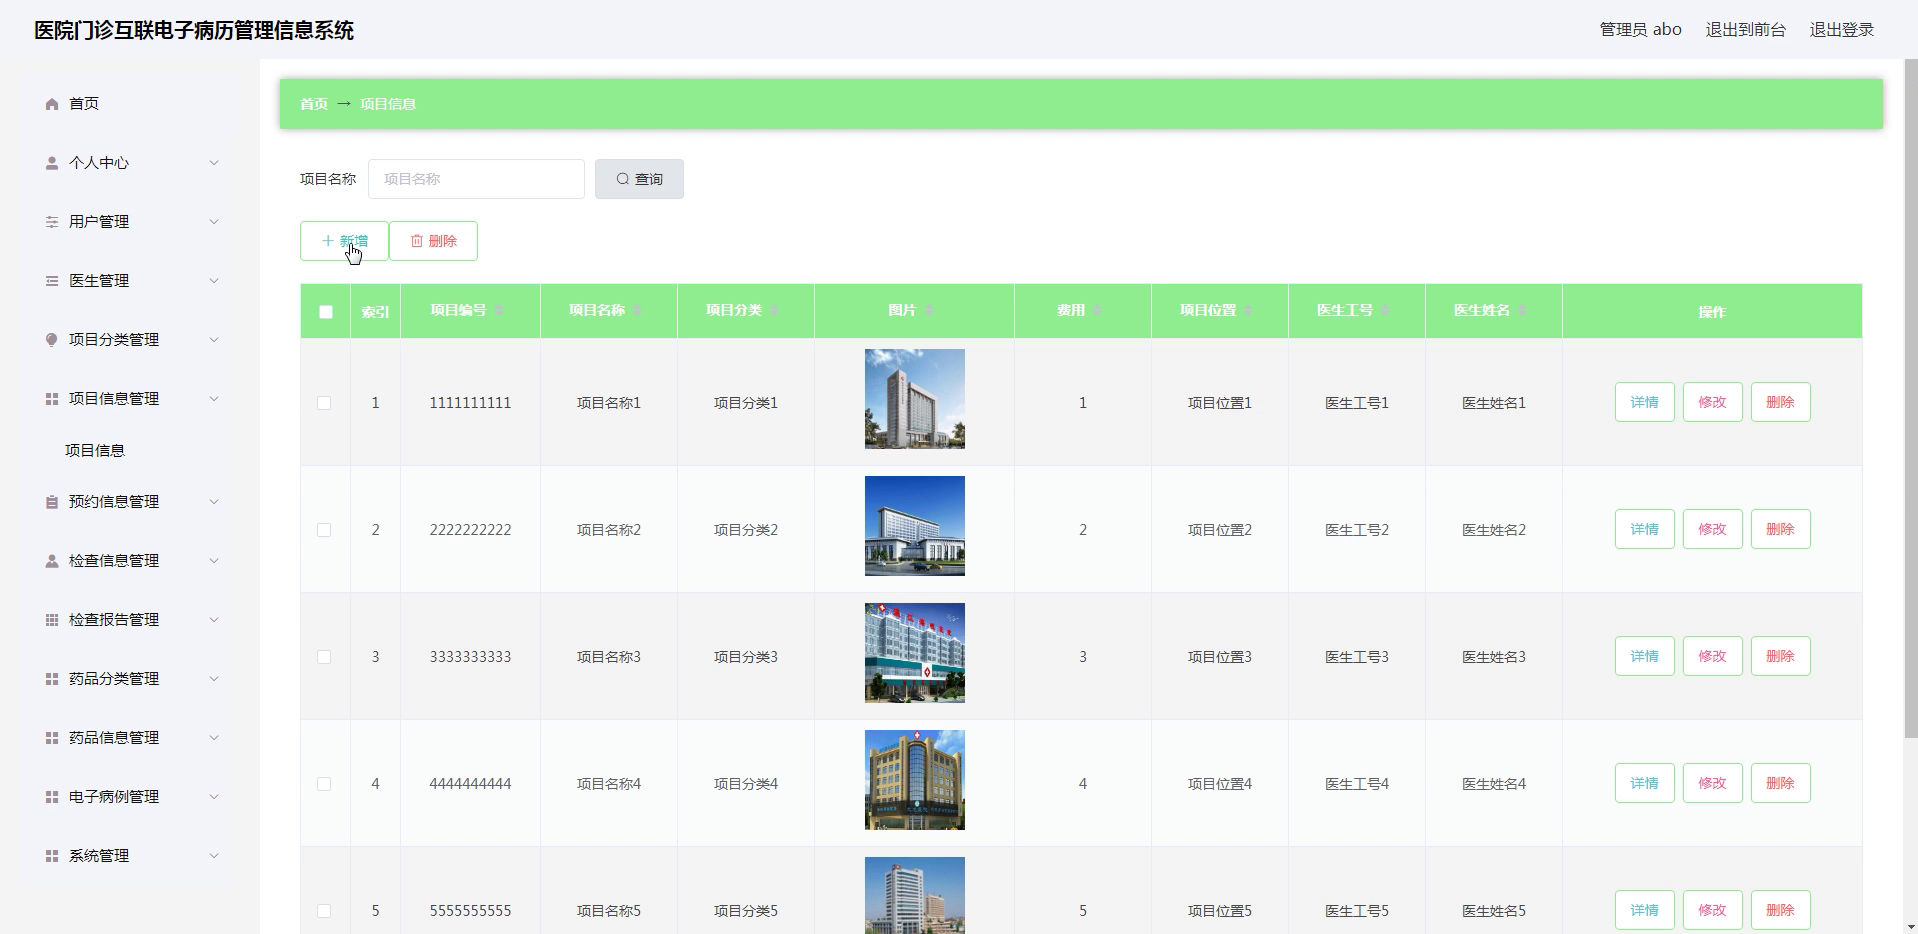Sort by 项目名称 column sort arrows
The height and width of the screenshot is (934, 1918).
click(x=637, y=311)
